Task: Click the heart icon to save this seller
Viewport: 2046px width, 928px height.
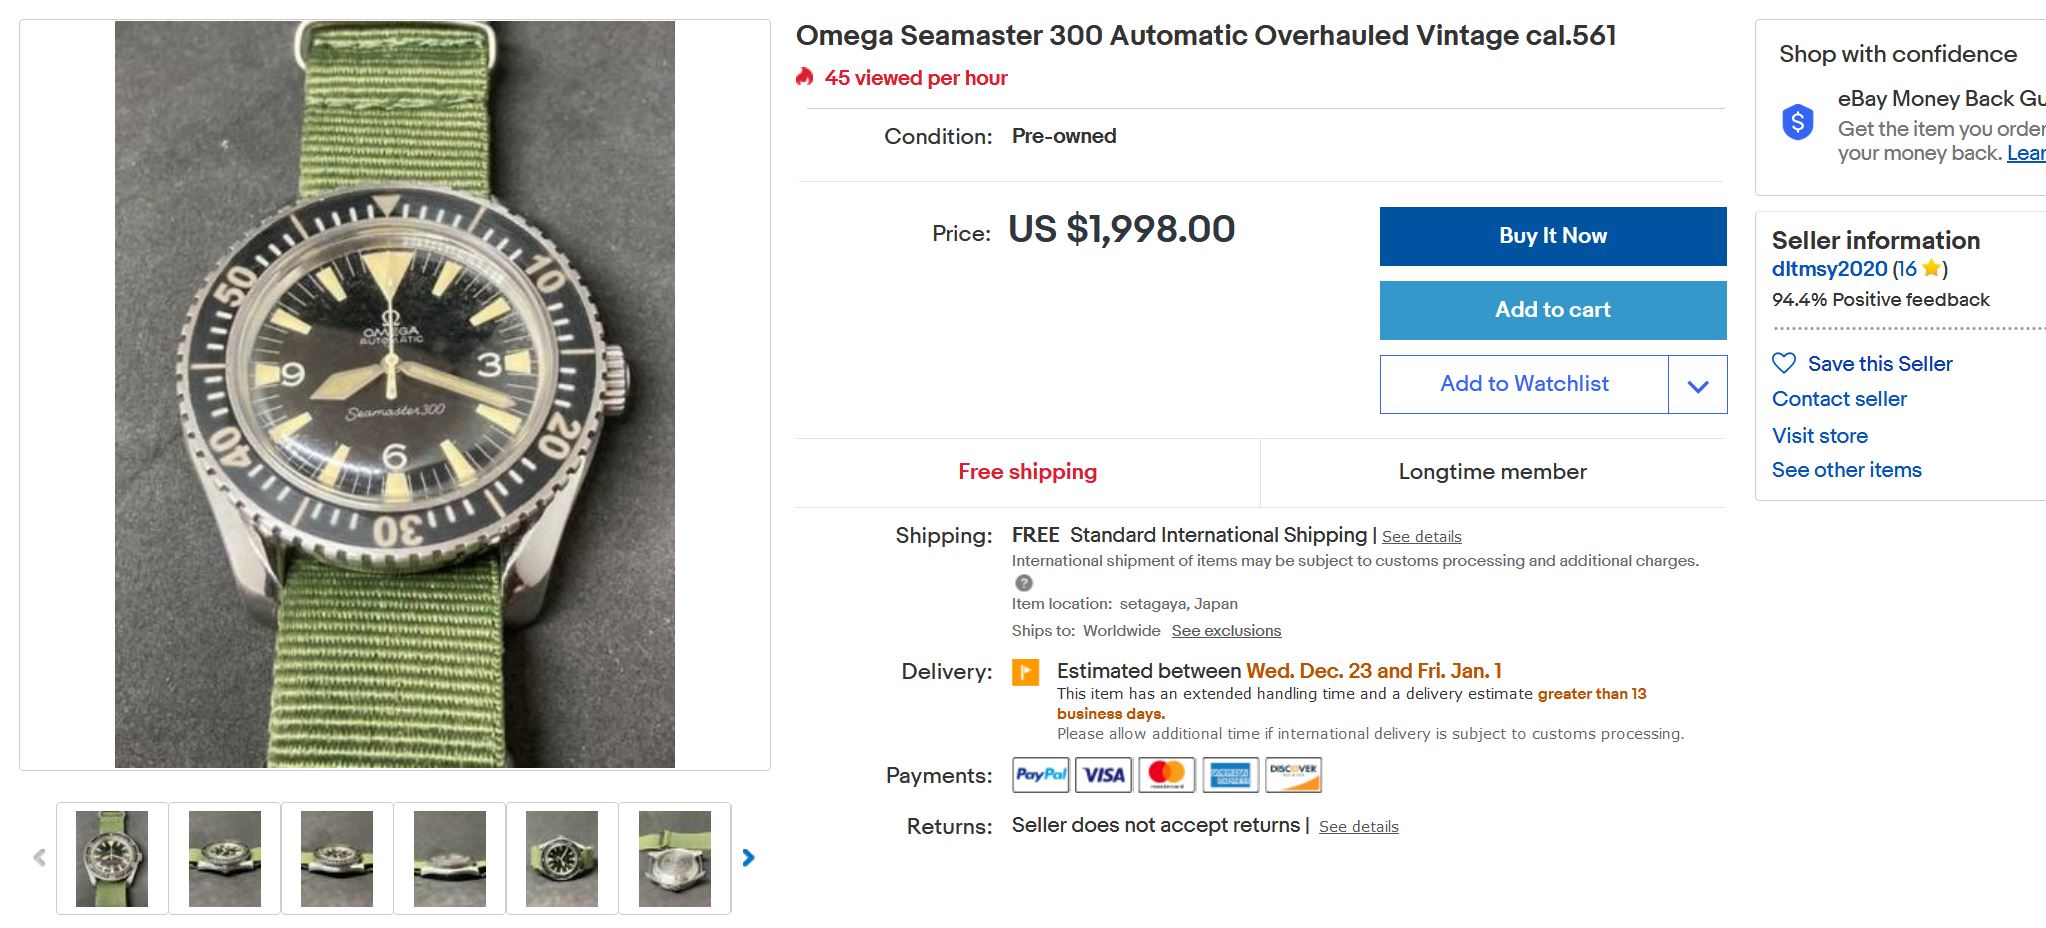Action: coord(1784,363)
